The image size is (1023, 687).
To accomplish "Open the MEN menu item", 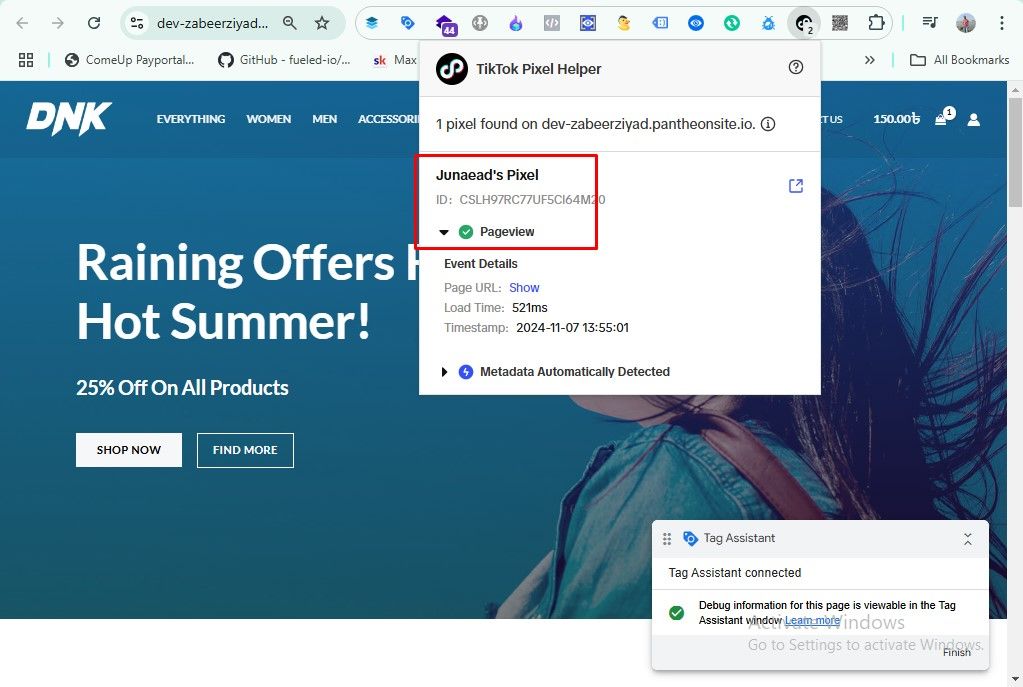I will pyautogui.click(x=324, y=119).
